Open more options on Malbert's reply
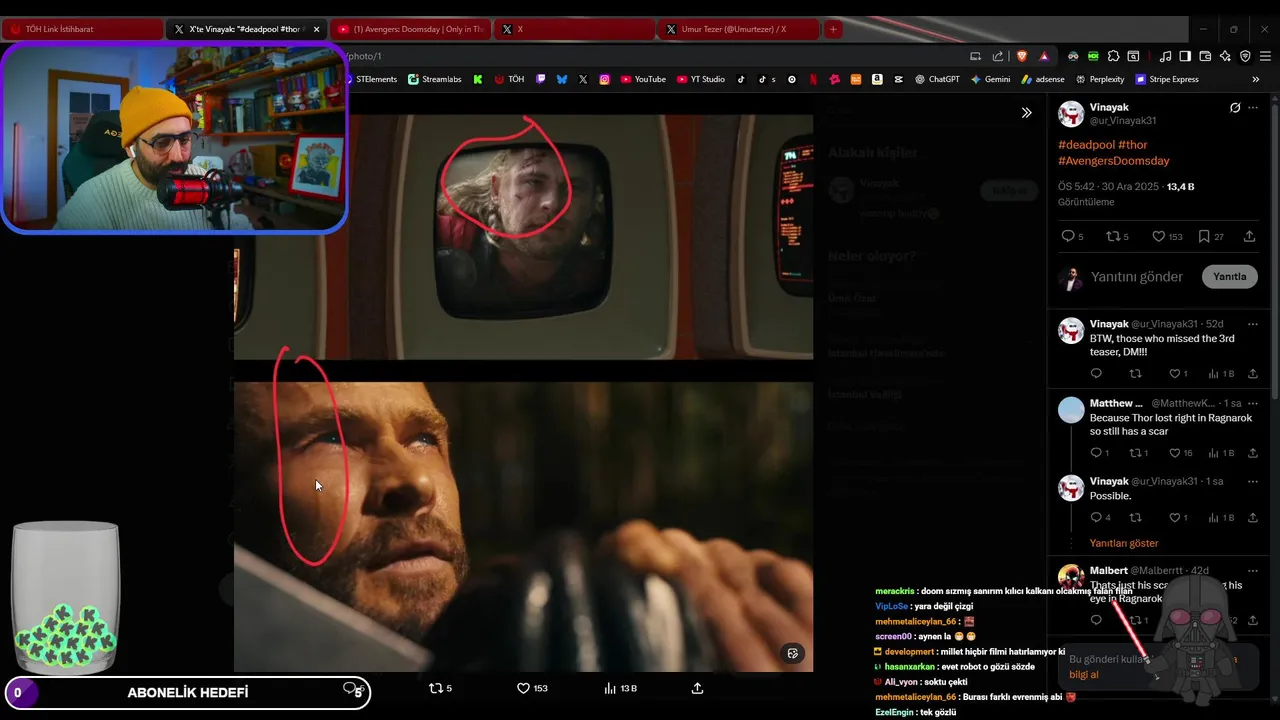 1253,570
